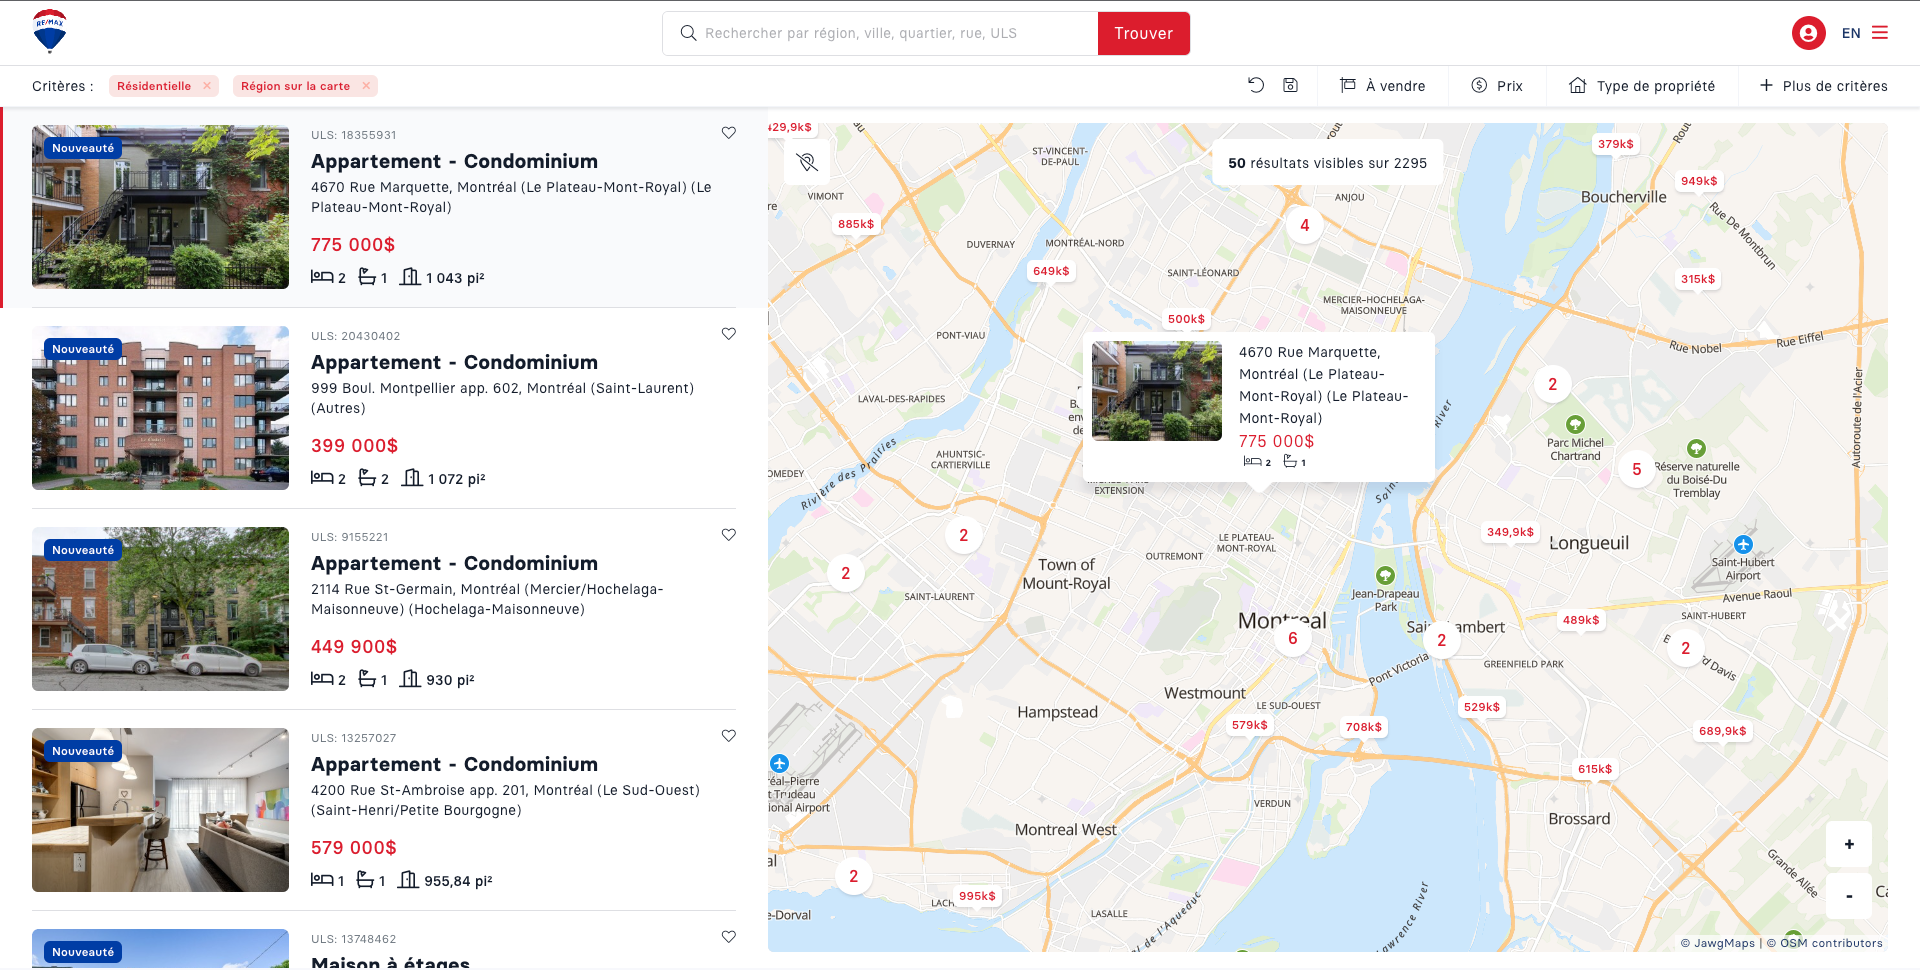Screen dimensions: 1920x970
Task: Click the 449 900$ listing price
Action: click(x=354, y=647)
